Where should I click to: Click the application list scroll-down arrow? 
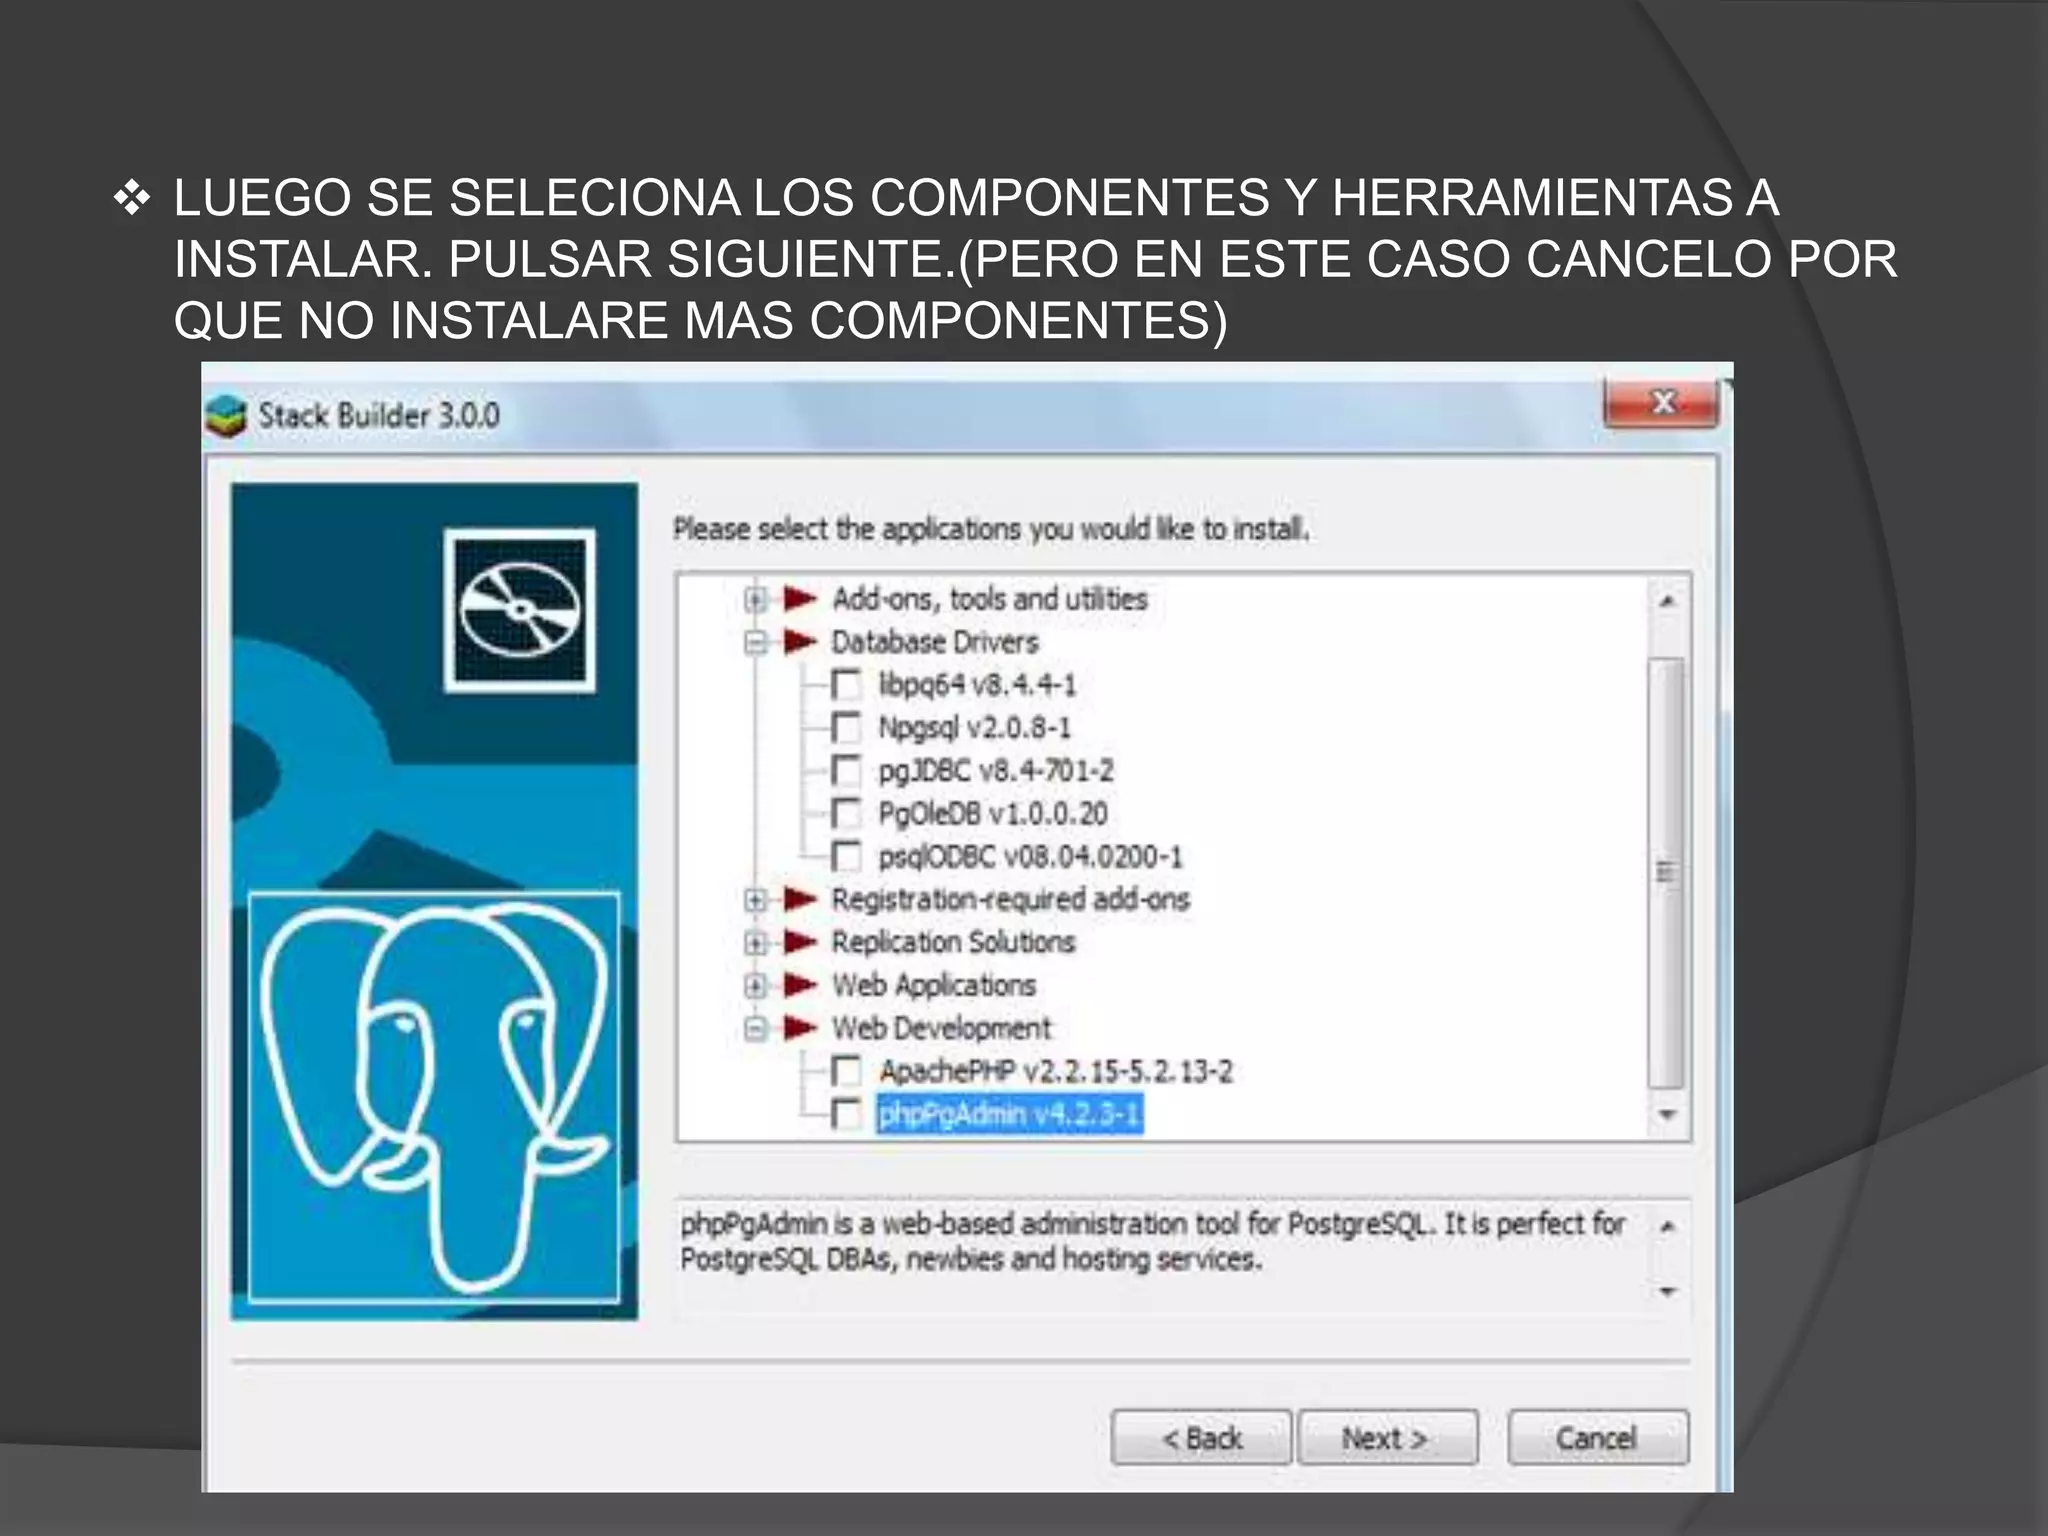[1667, 1115]
